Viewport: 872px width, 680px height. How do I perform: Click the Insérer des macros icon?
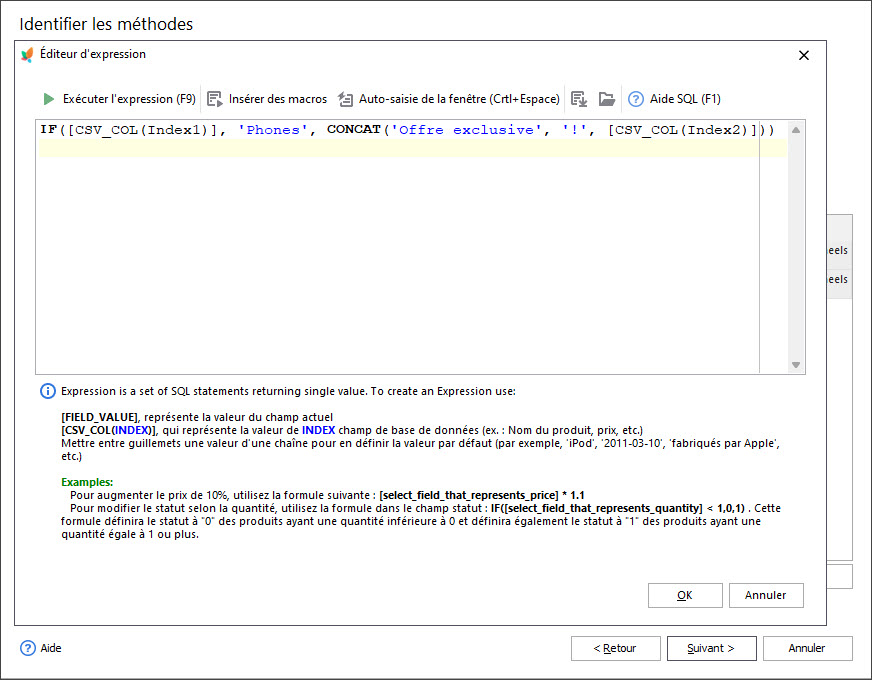(x=215, y=99)
